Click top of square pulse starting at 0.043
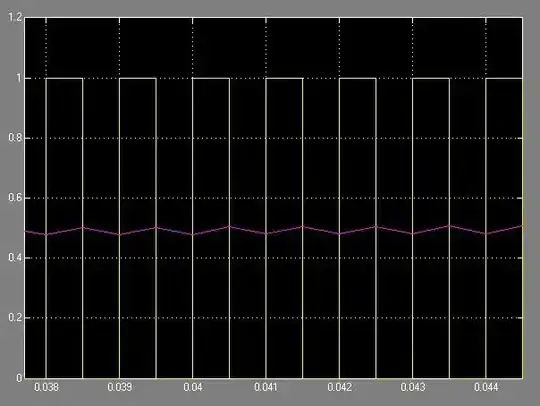Screen dimensions: 540x406 [x=431, y=79]
